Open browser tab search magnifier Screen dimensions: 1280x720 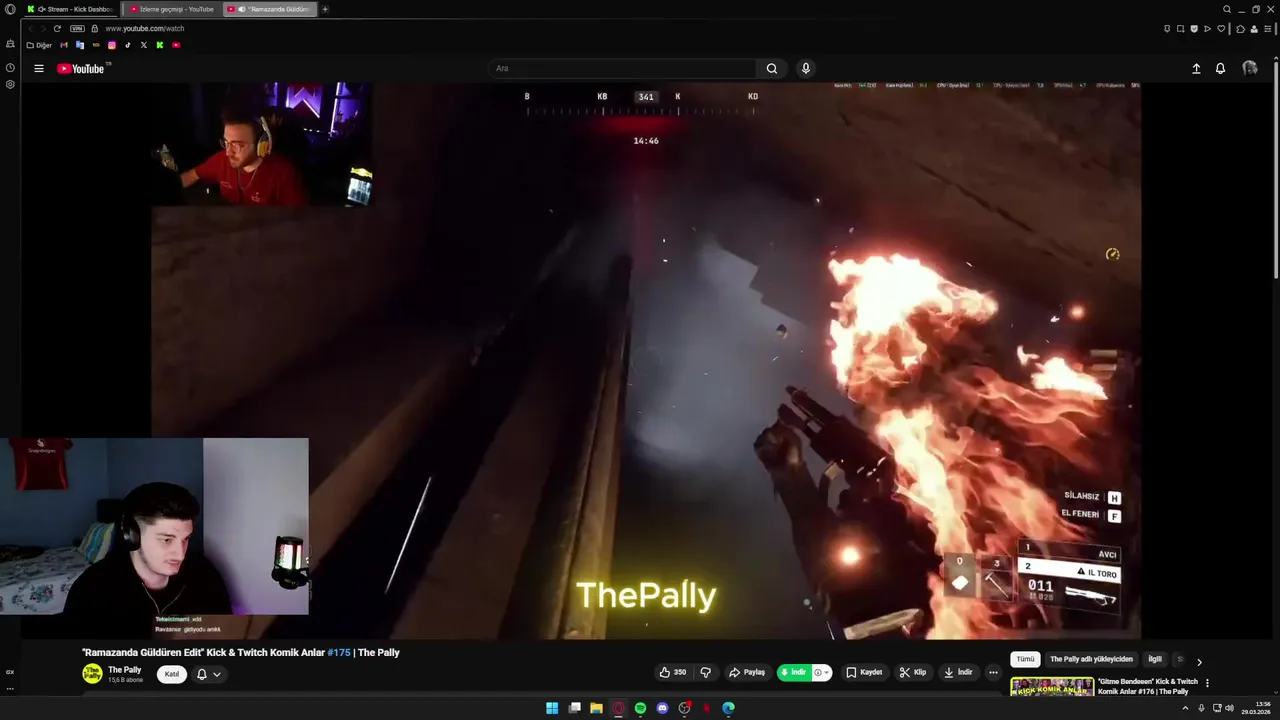click(1227, 9)
